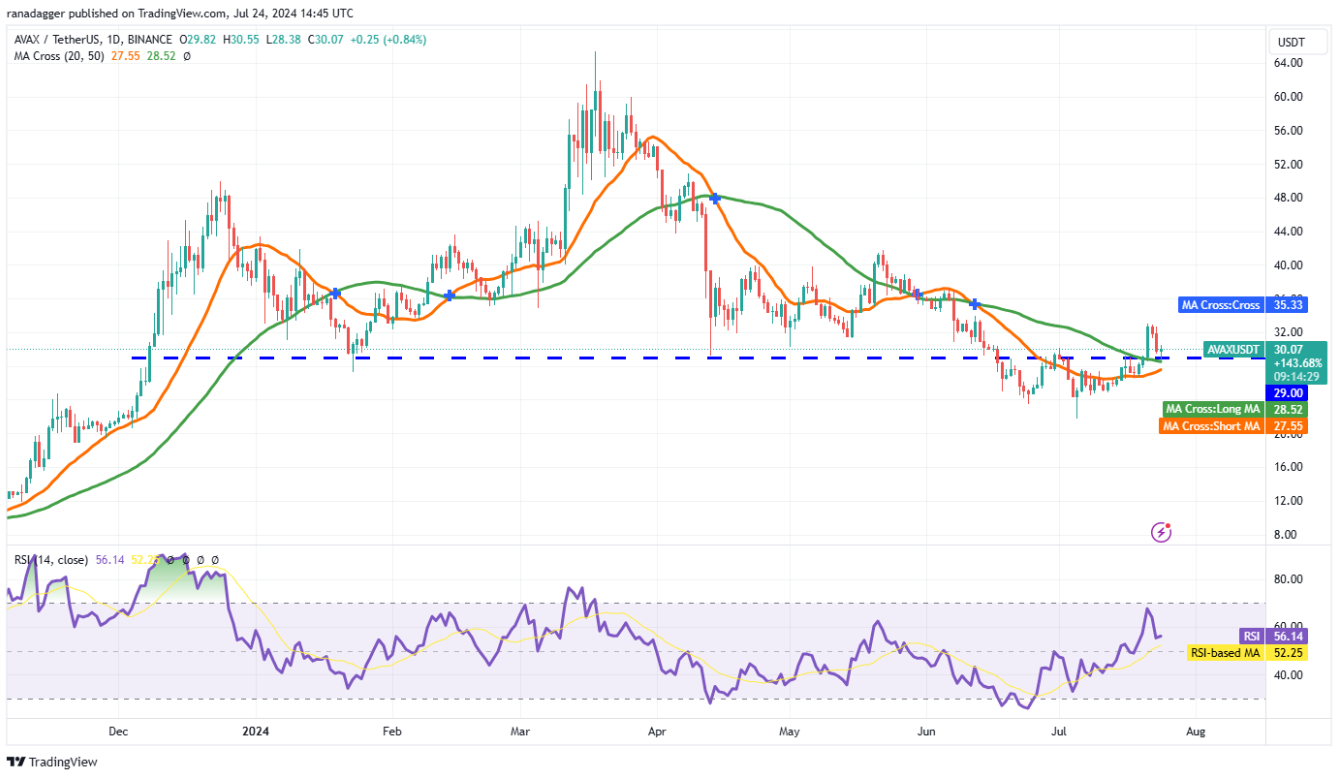Click the blue MA cross marker in mid-February
Image resolution: width=1338 pixels, height=776 pixels.
(449, 295)
